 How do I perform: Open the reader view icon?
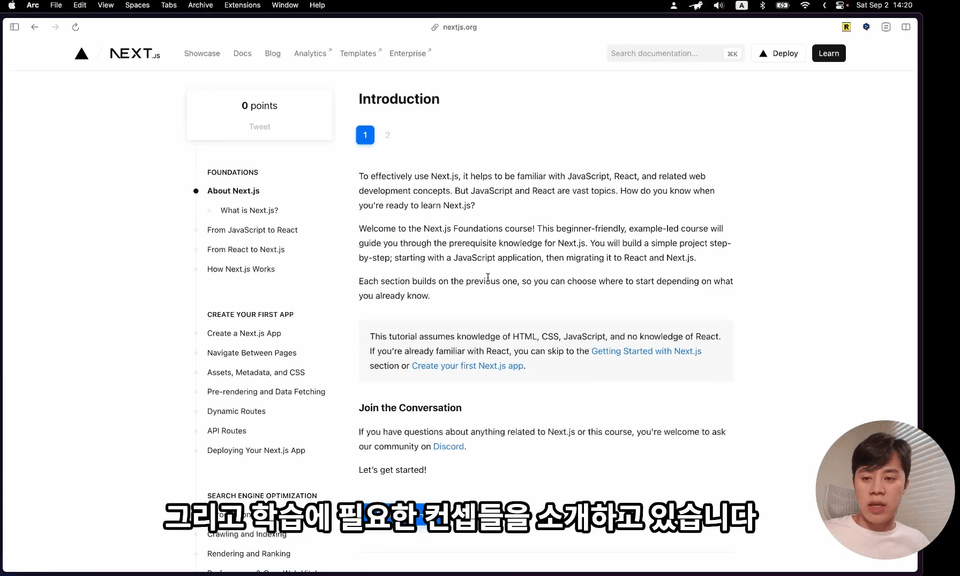click(x=886, y=27)
